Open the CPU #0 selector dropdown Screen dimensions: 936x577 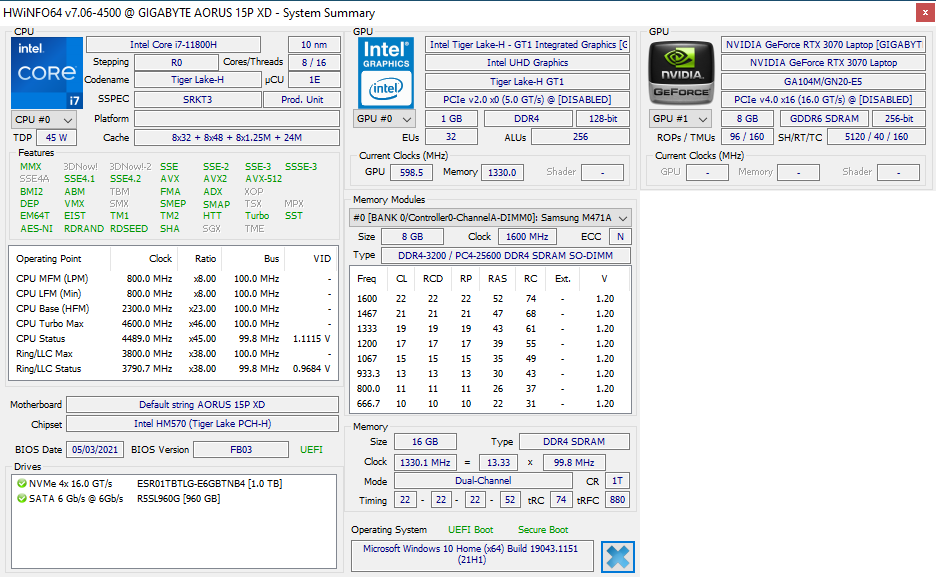[x=44, y=119]
